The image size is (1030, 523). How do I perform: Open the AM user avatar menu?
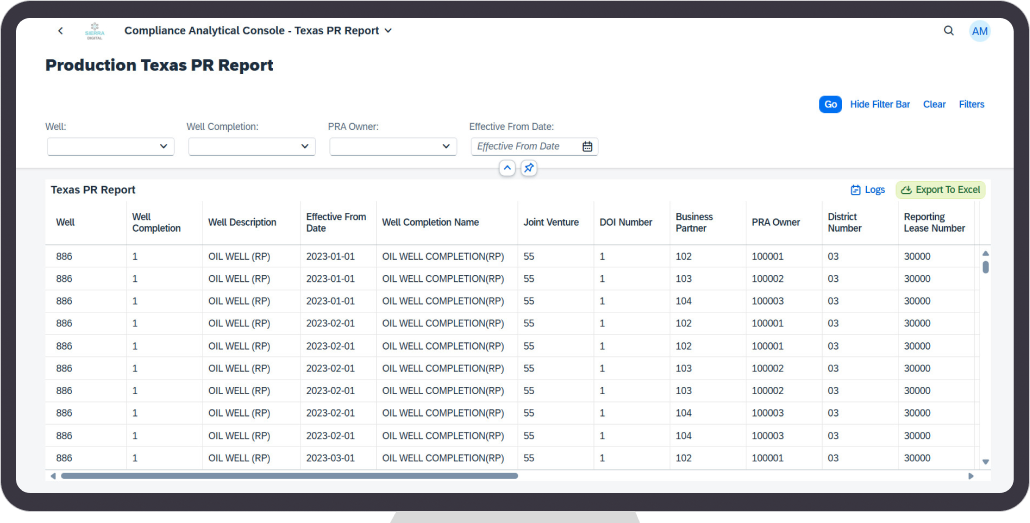click(979, 31)
